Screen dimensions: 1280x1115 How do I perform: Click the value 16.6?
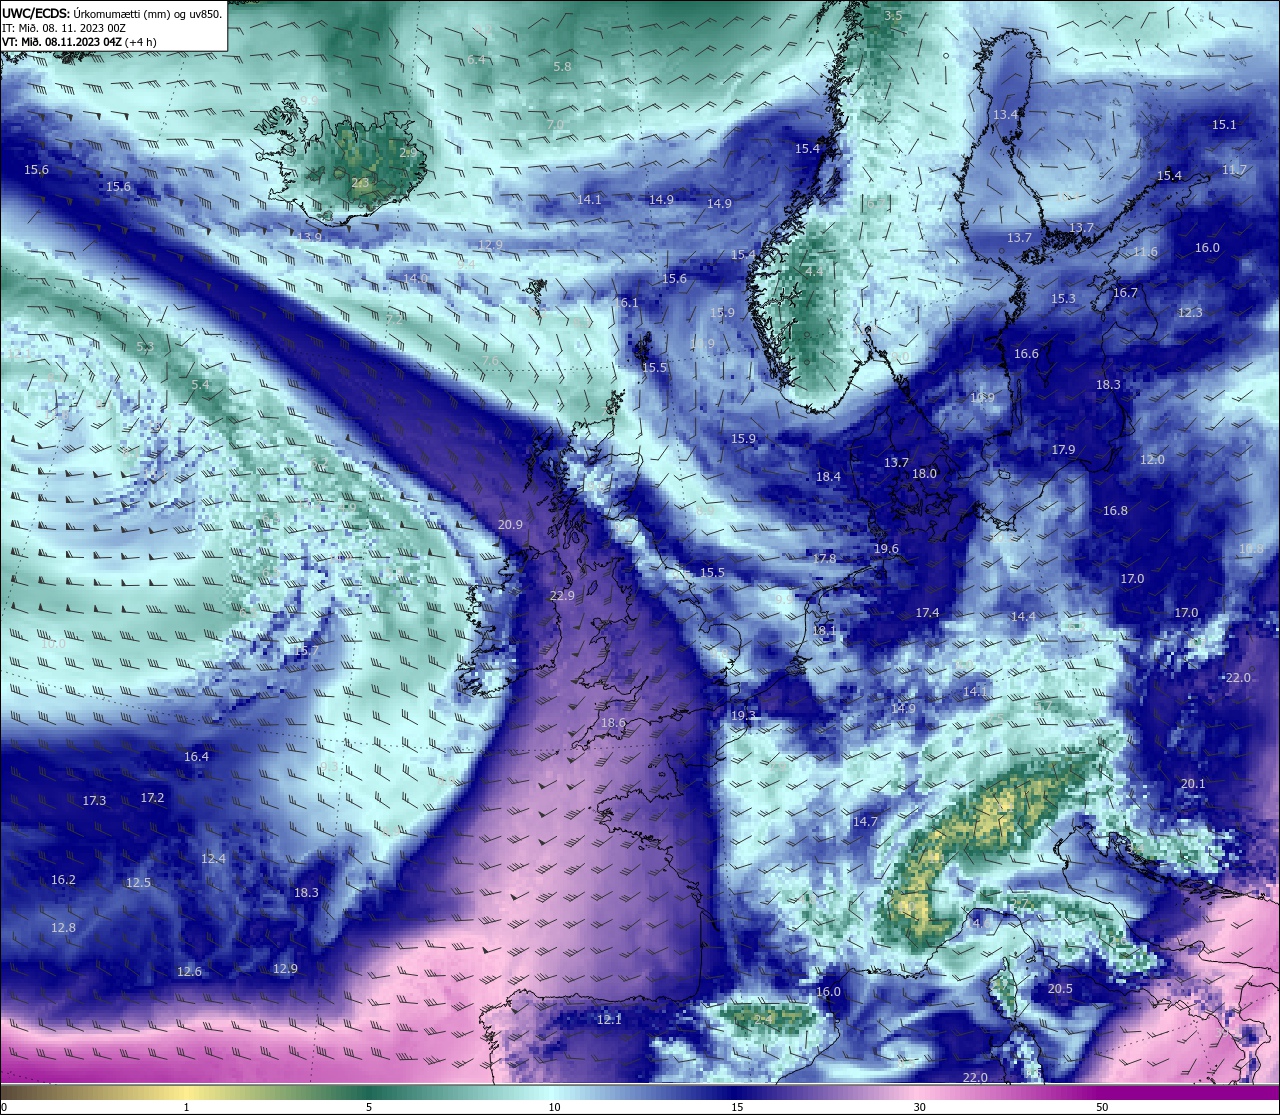[x=1026, y=353]
